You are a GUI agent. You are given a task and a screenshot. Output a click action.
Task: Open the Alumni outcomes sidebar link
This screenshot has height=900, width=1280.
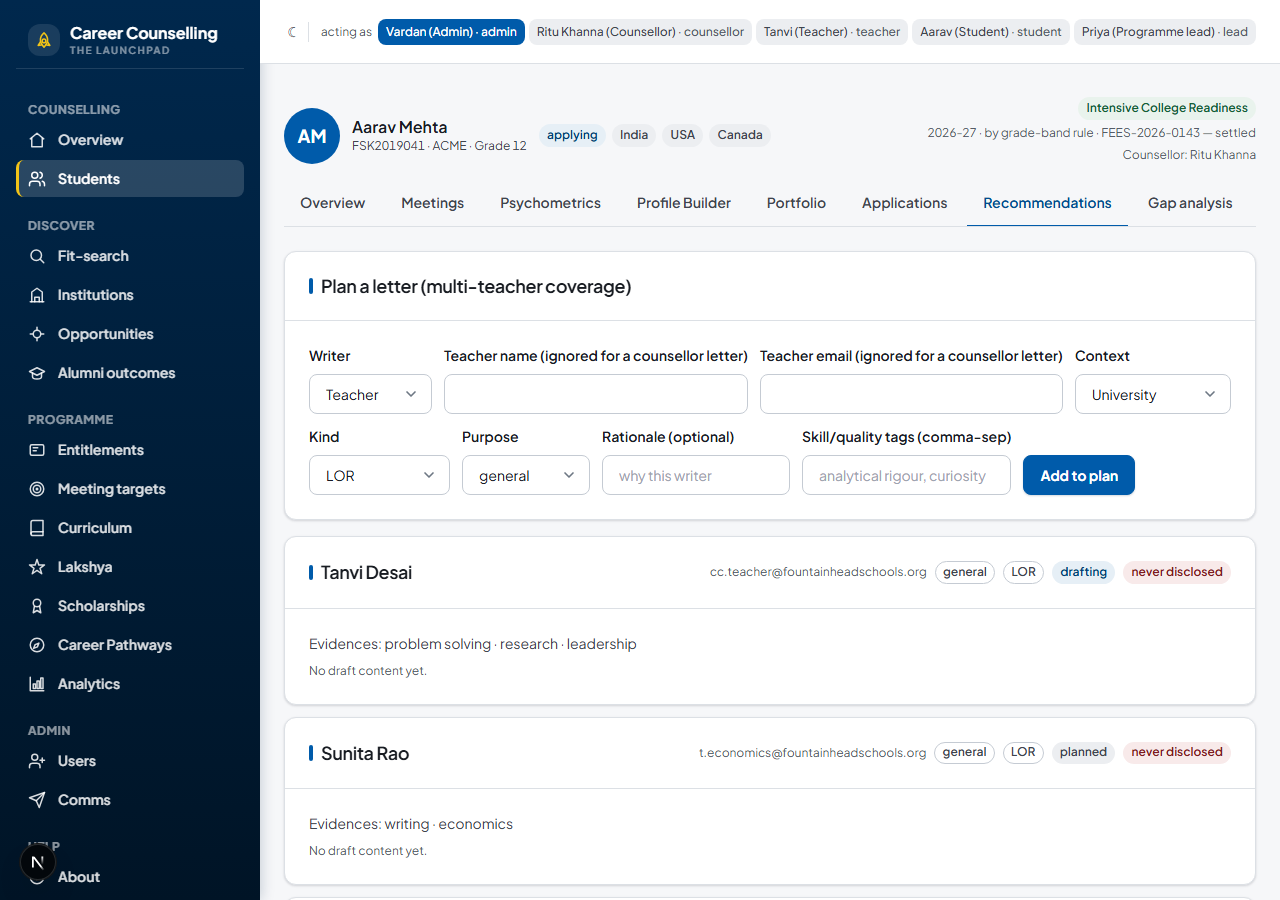130,373
